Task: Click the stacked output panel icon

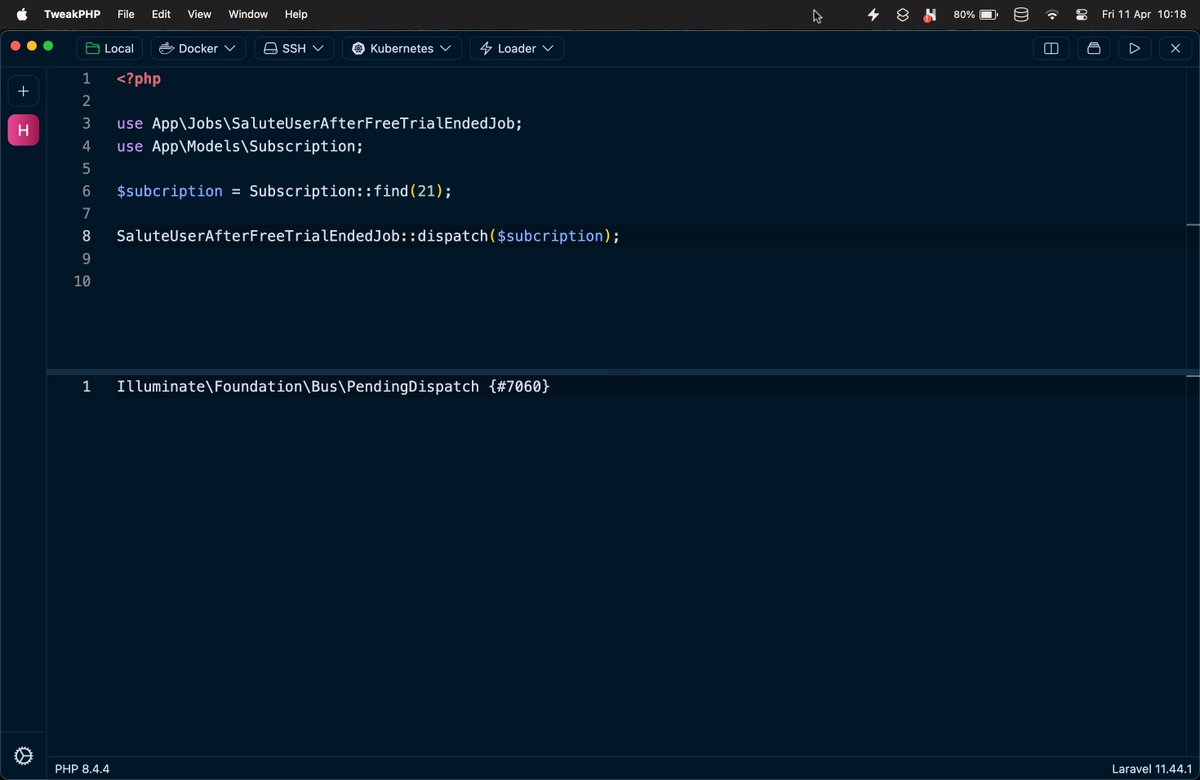Action: click(1093, 48)
